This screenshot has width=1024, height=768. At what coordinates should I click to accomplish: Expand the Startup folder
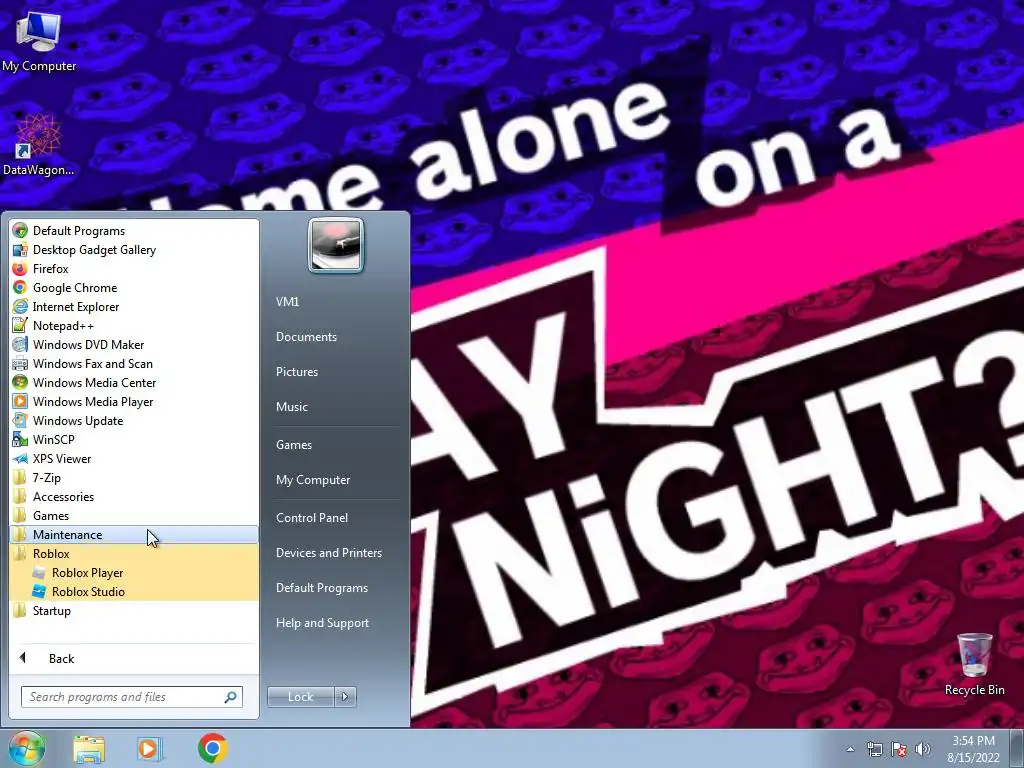pyautogui.click(x=134, y=610)
